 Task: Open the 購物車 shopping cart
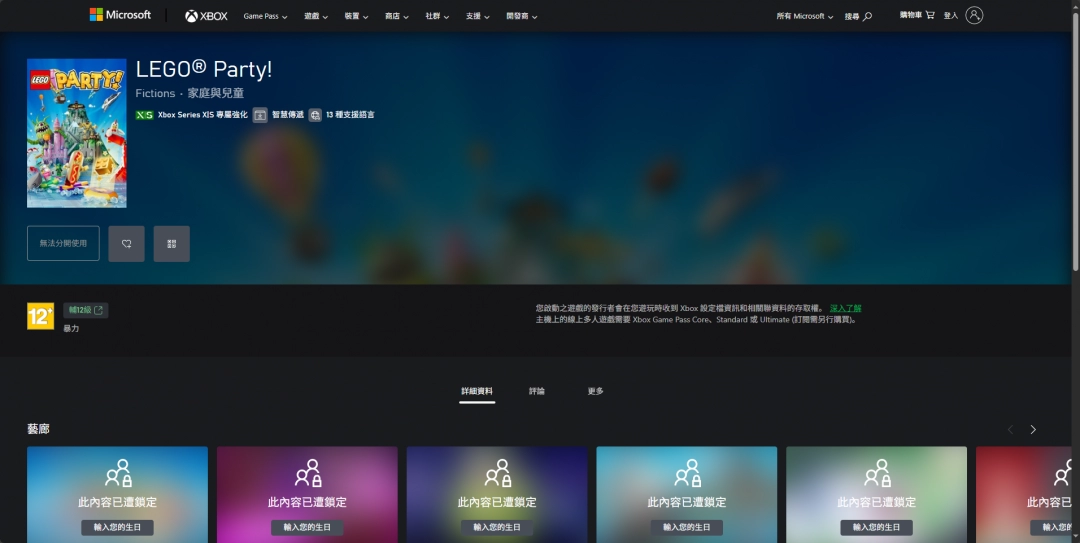[917, 14]
